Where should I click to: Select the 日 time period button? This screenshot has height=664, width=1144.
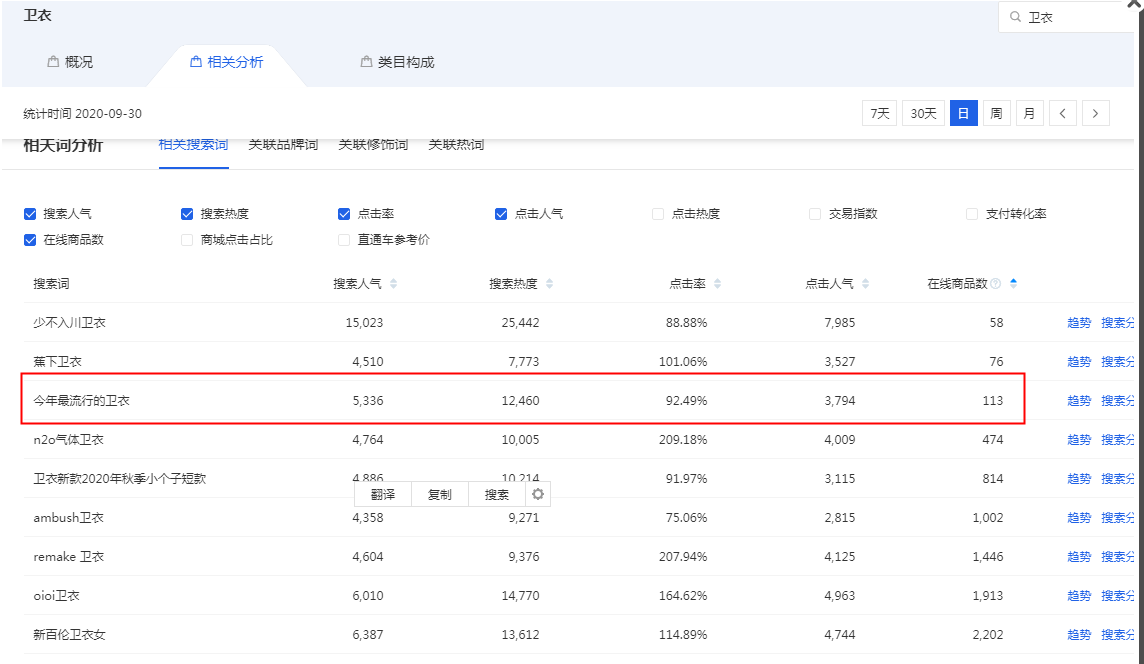[963, 113]
